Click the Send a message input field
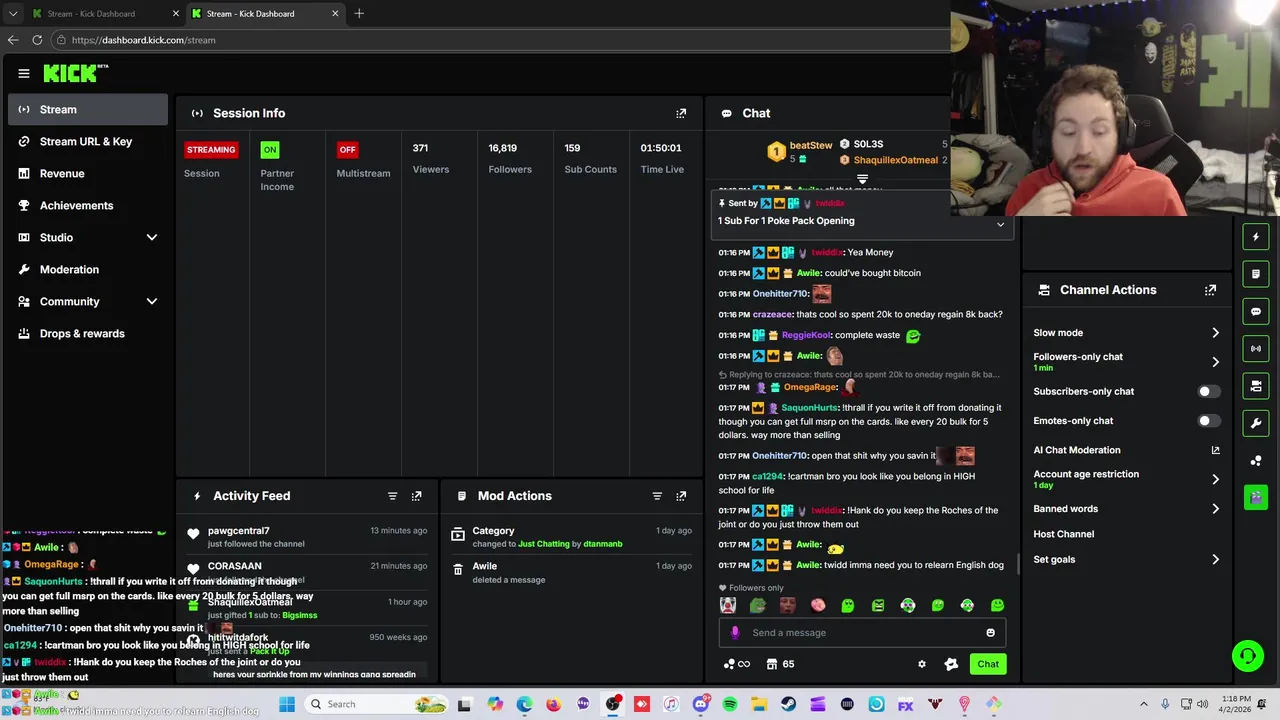Viewport: 1280px width, 720px height. pyautogui.click(x=861, y=633)
